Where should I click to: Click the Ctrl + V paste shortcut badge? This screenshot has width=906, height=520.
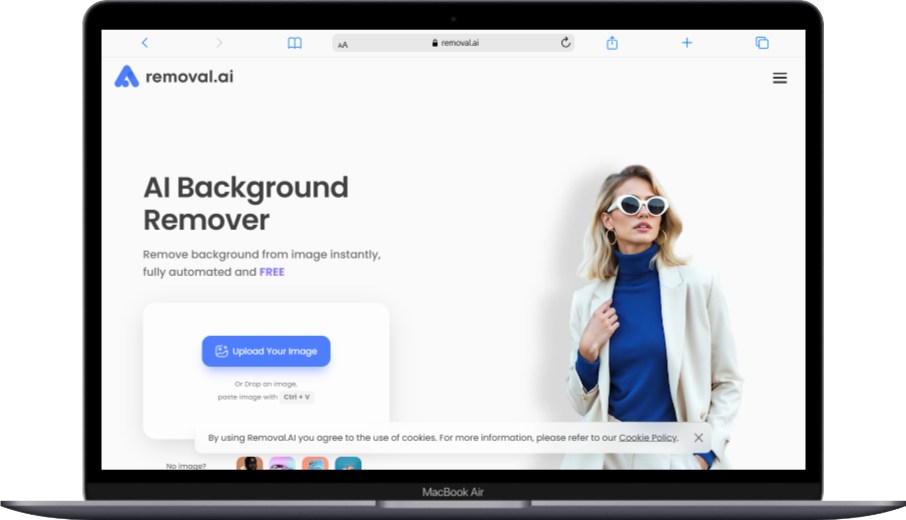tap(297, 397)
